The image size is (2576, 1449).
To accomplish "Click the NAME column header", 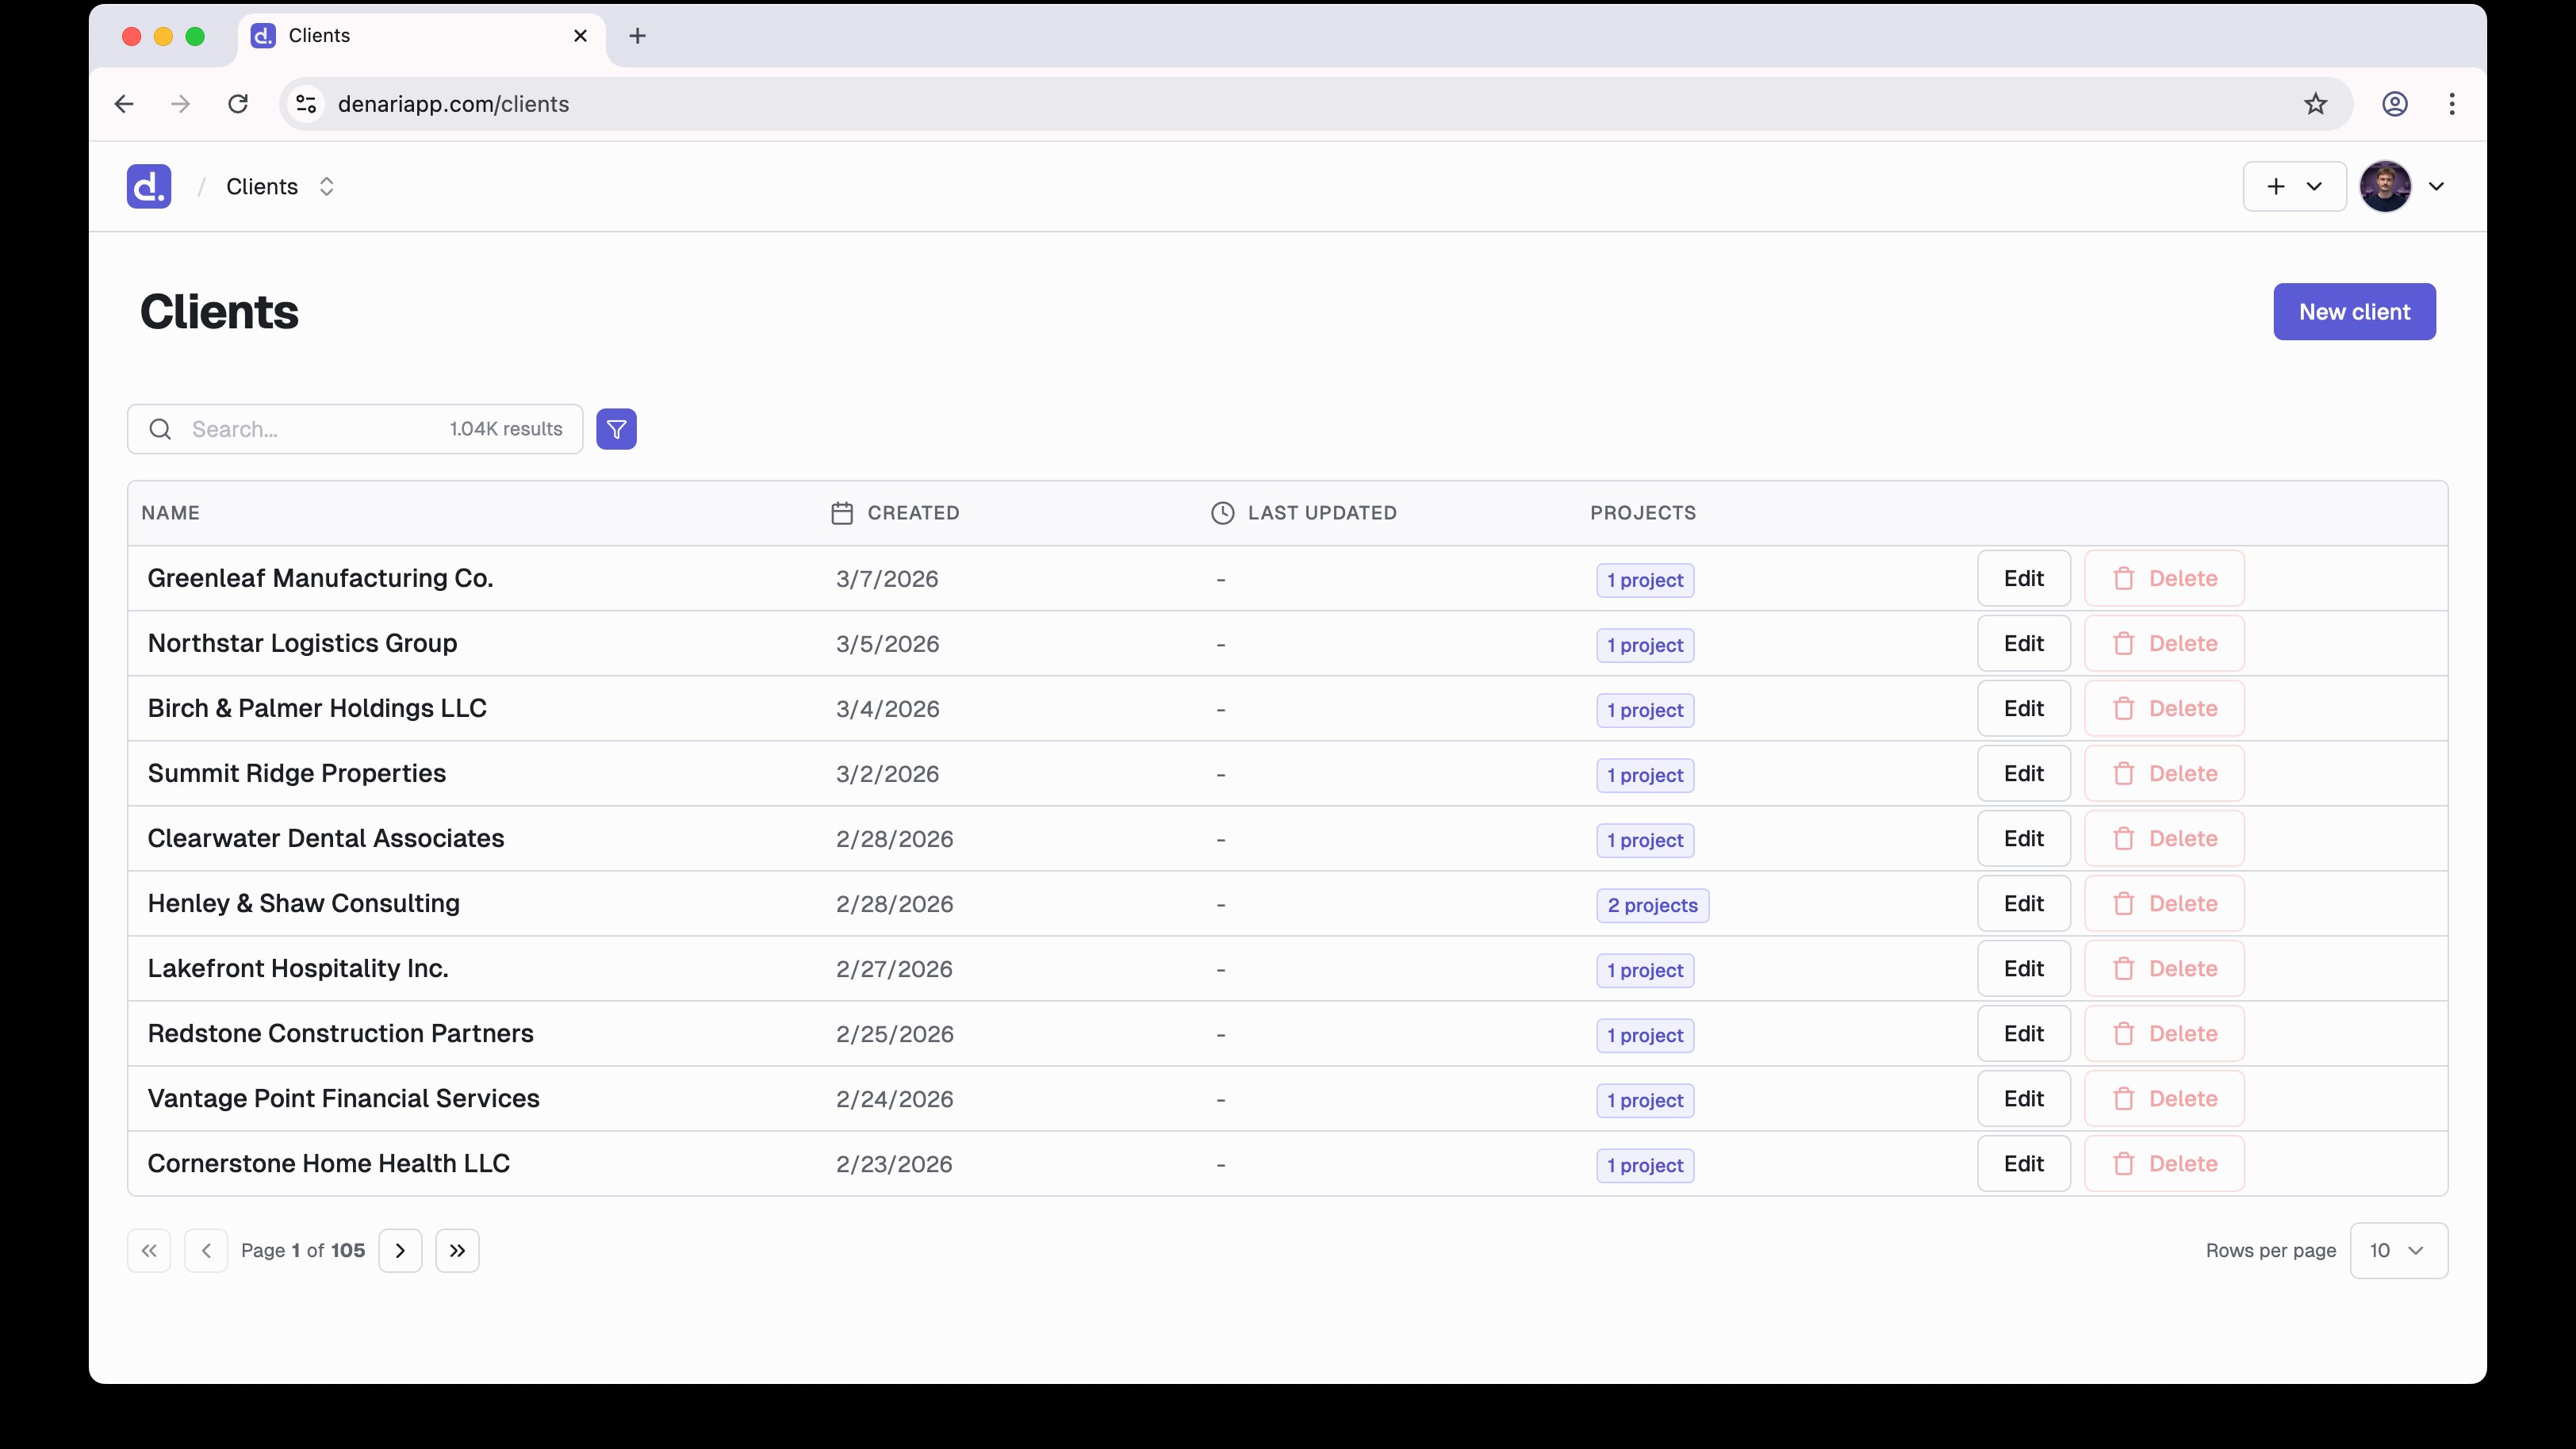I will 170,513.
